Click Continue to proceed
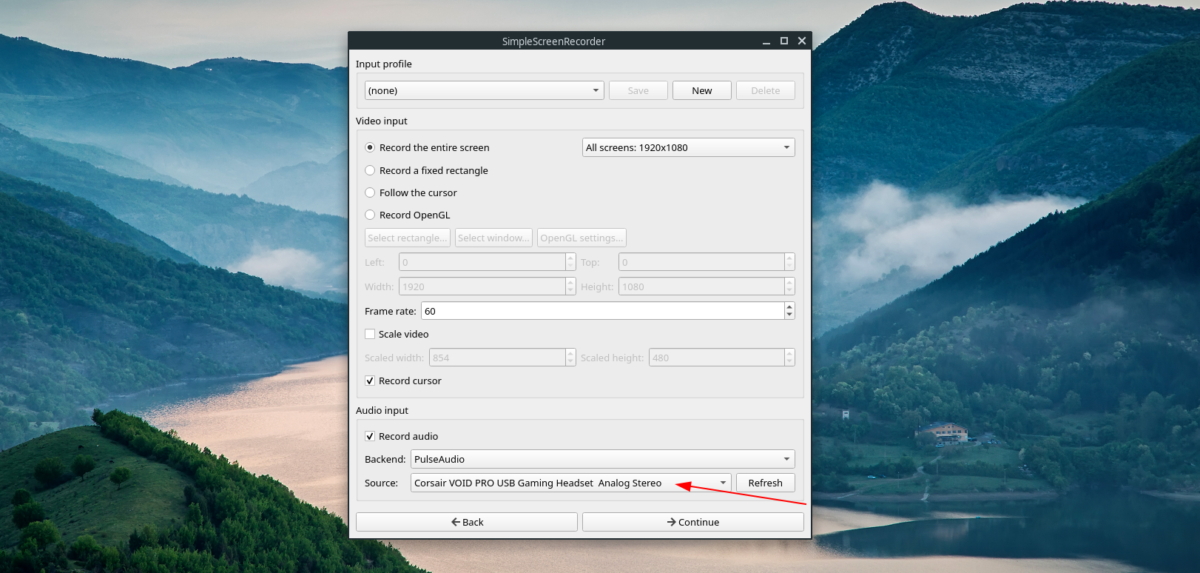Viewport: 1200px width, 573px height. tap(693, 522)
